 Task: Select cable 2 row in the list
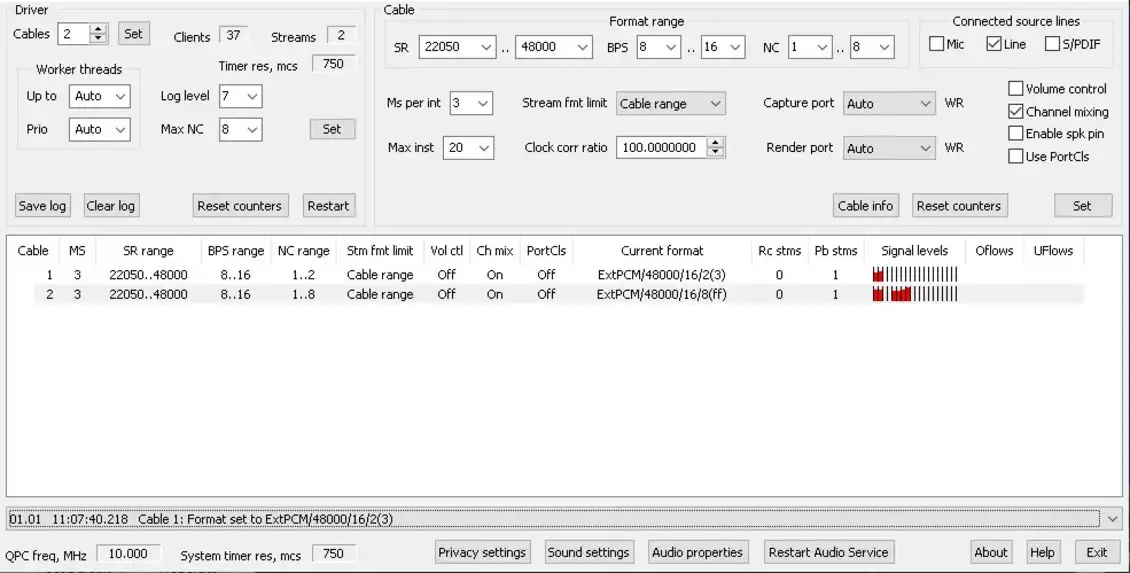[559, 294]
